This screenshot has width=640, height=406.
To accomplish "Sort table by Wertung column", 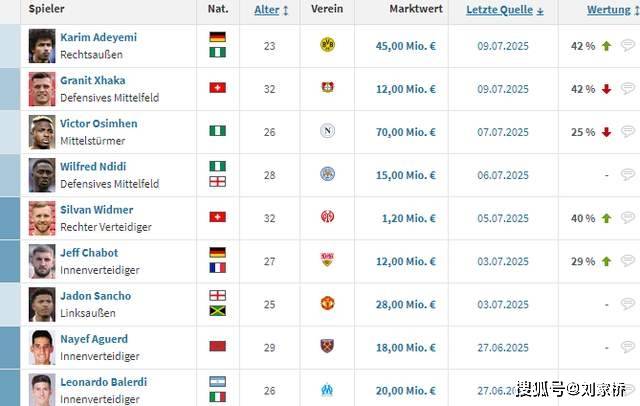I will [x=612, y=10].
